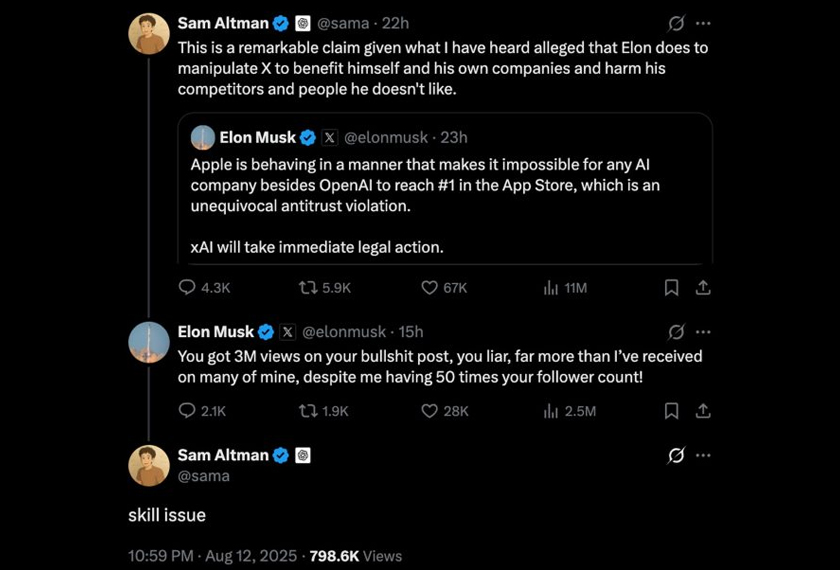Retweet Sam Altman's post with 5.9K reposts
The image size is (840, 570).
pos(309,287)
